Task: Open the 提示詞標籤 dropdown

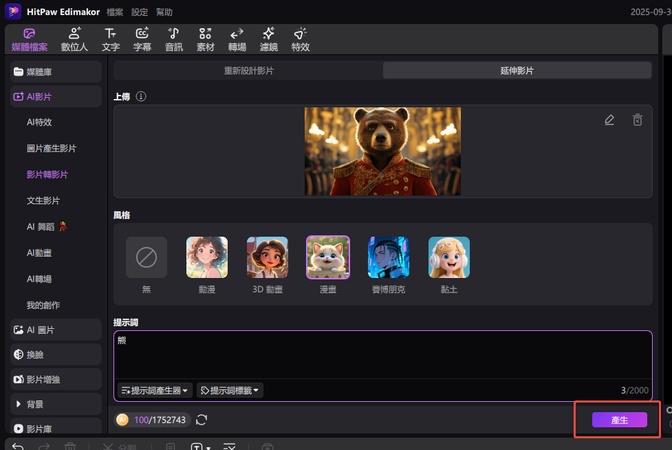Action: pos(229,390)
